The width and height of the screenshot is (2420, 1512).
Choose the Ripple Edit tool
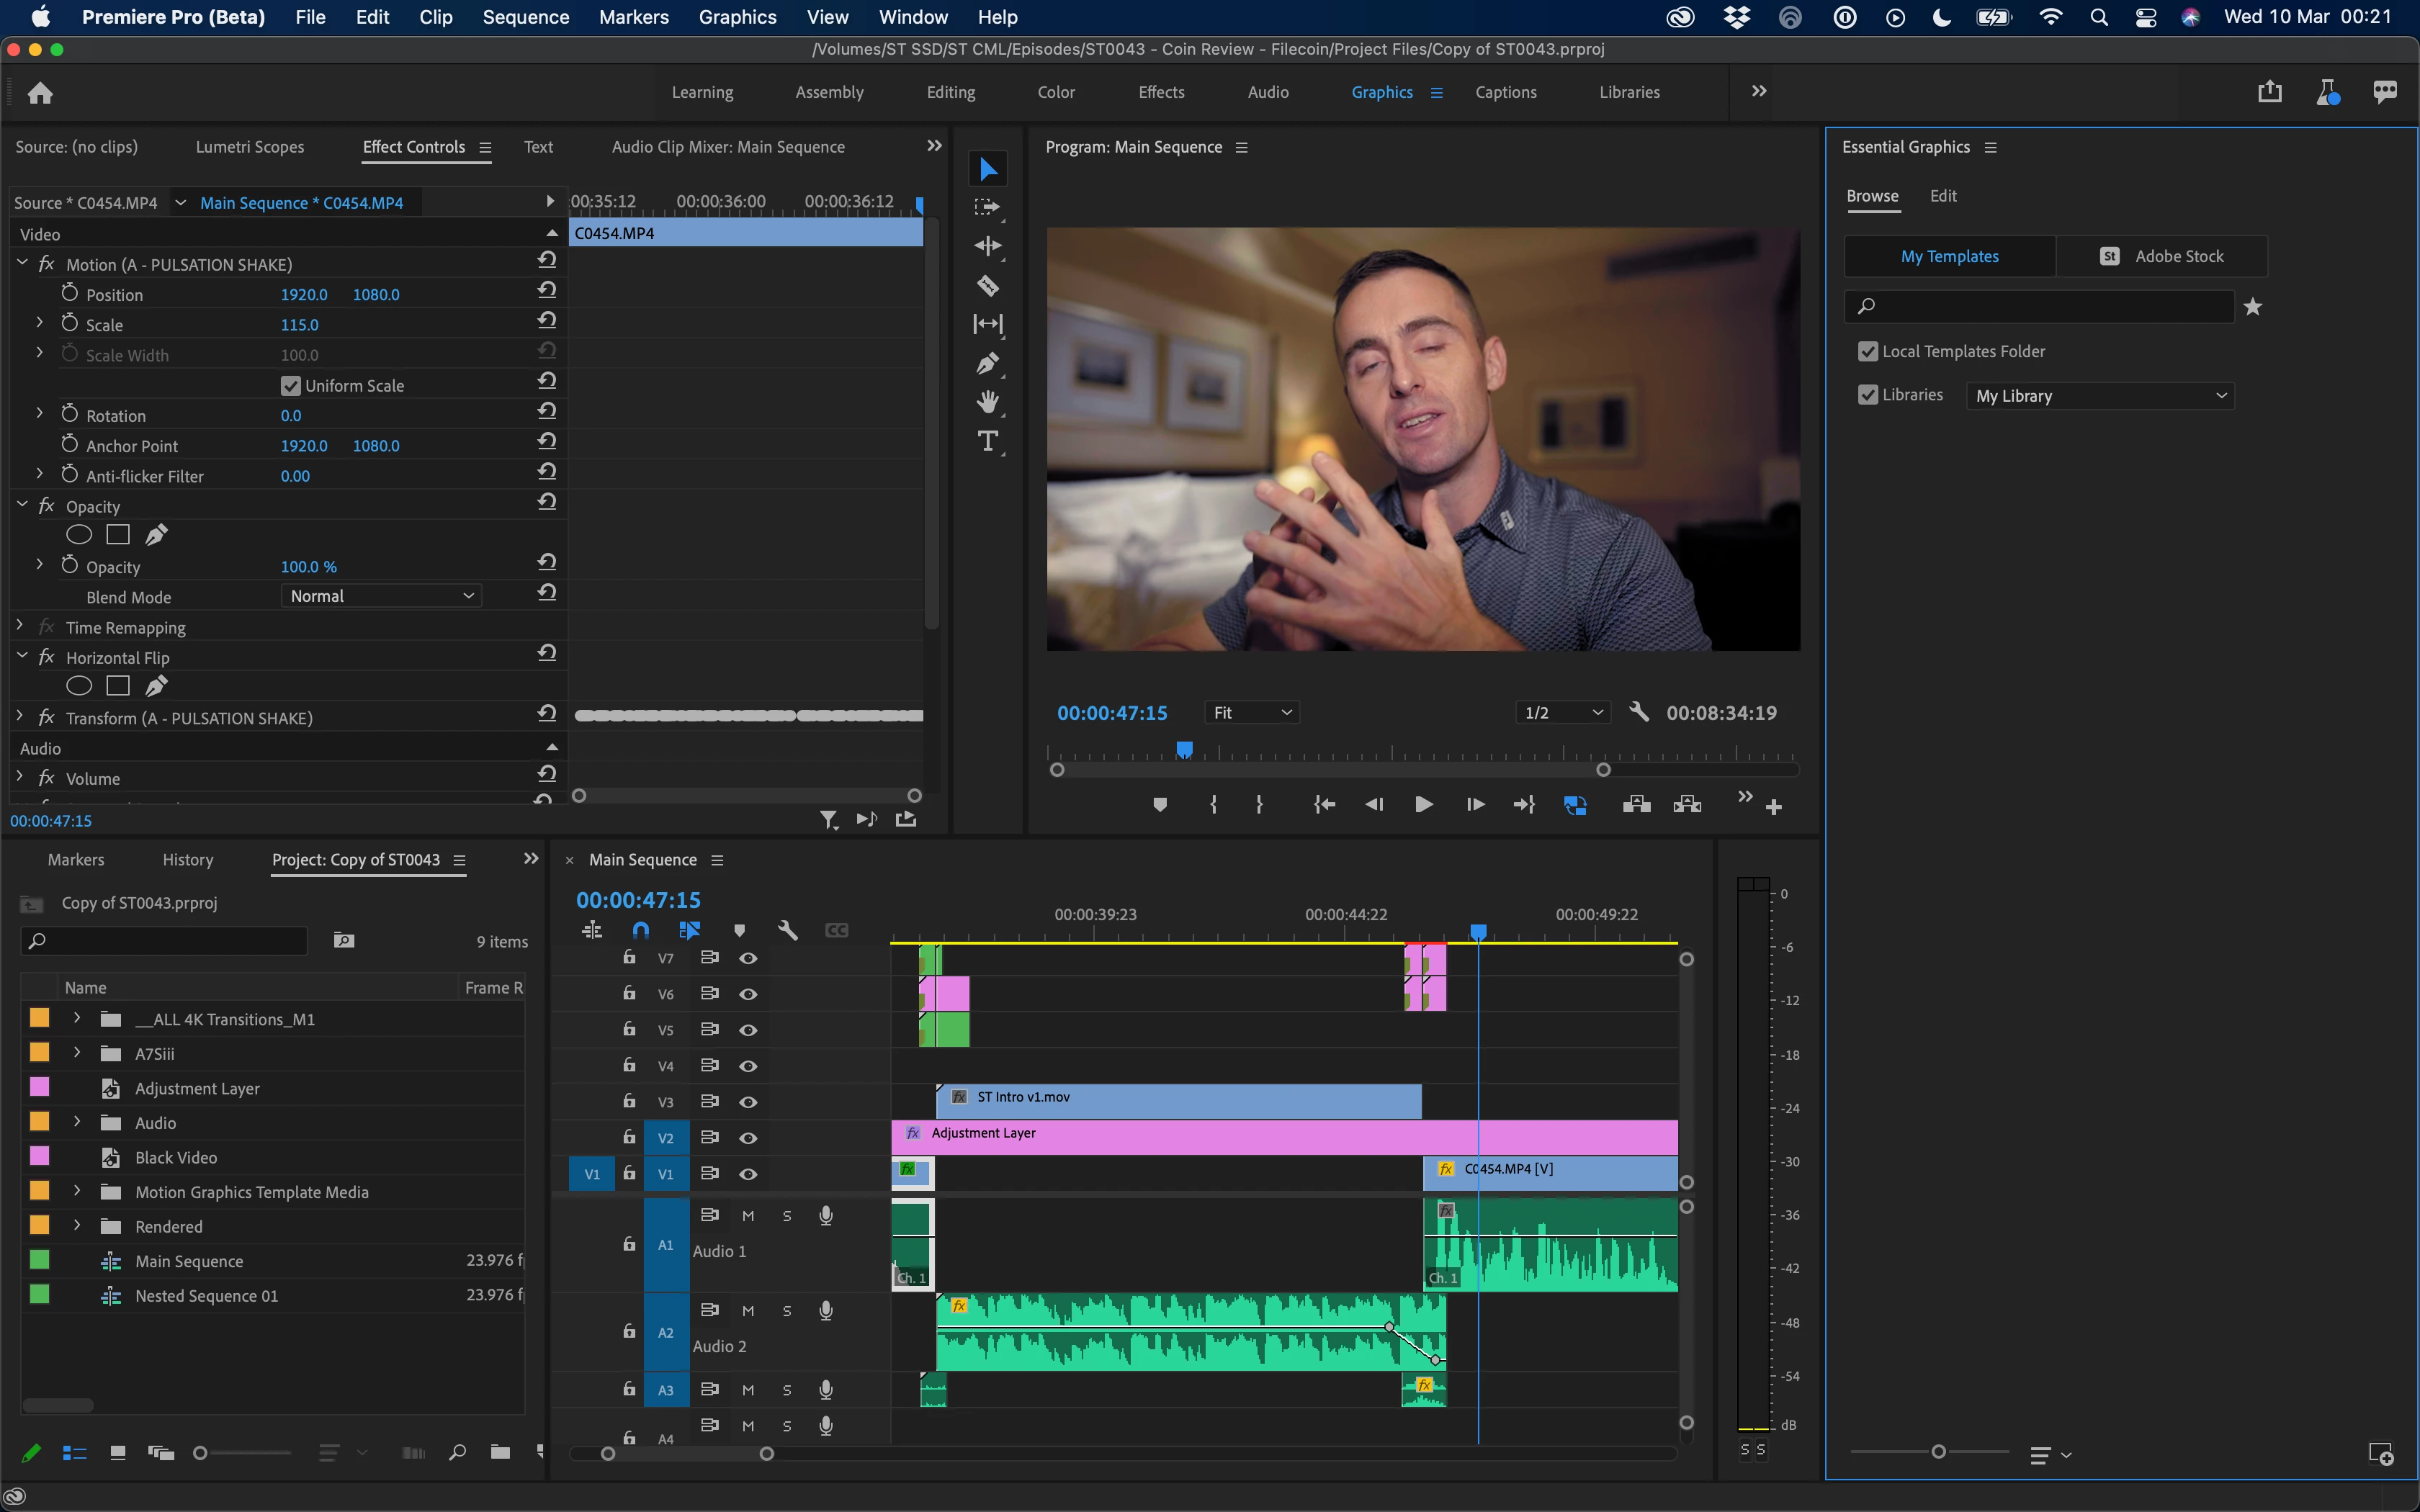(987, 246)
